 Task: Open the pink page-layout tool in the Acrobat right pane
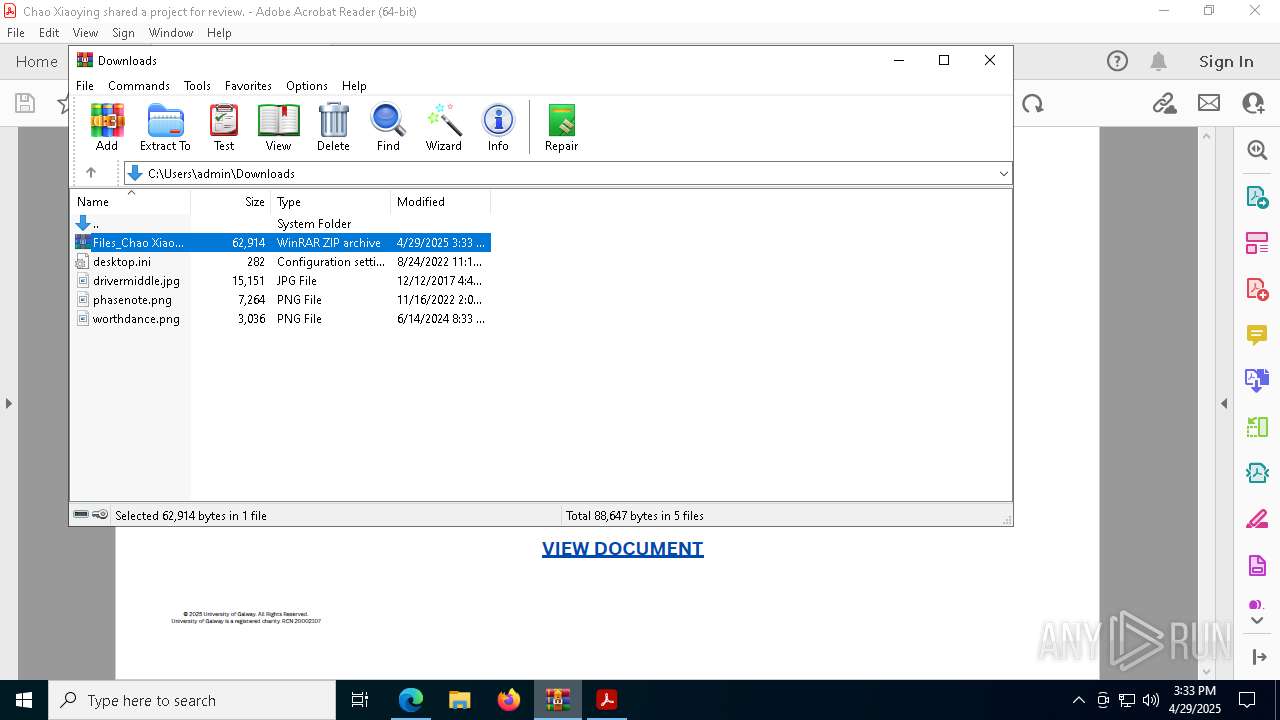pos(1257,243)
